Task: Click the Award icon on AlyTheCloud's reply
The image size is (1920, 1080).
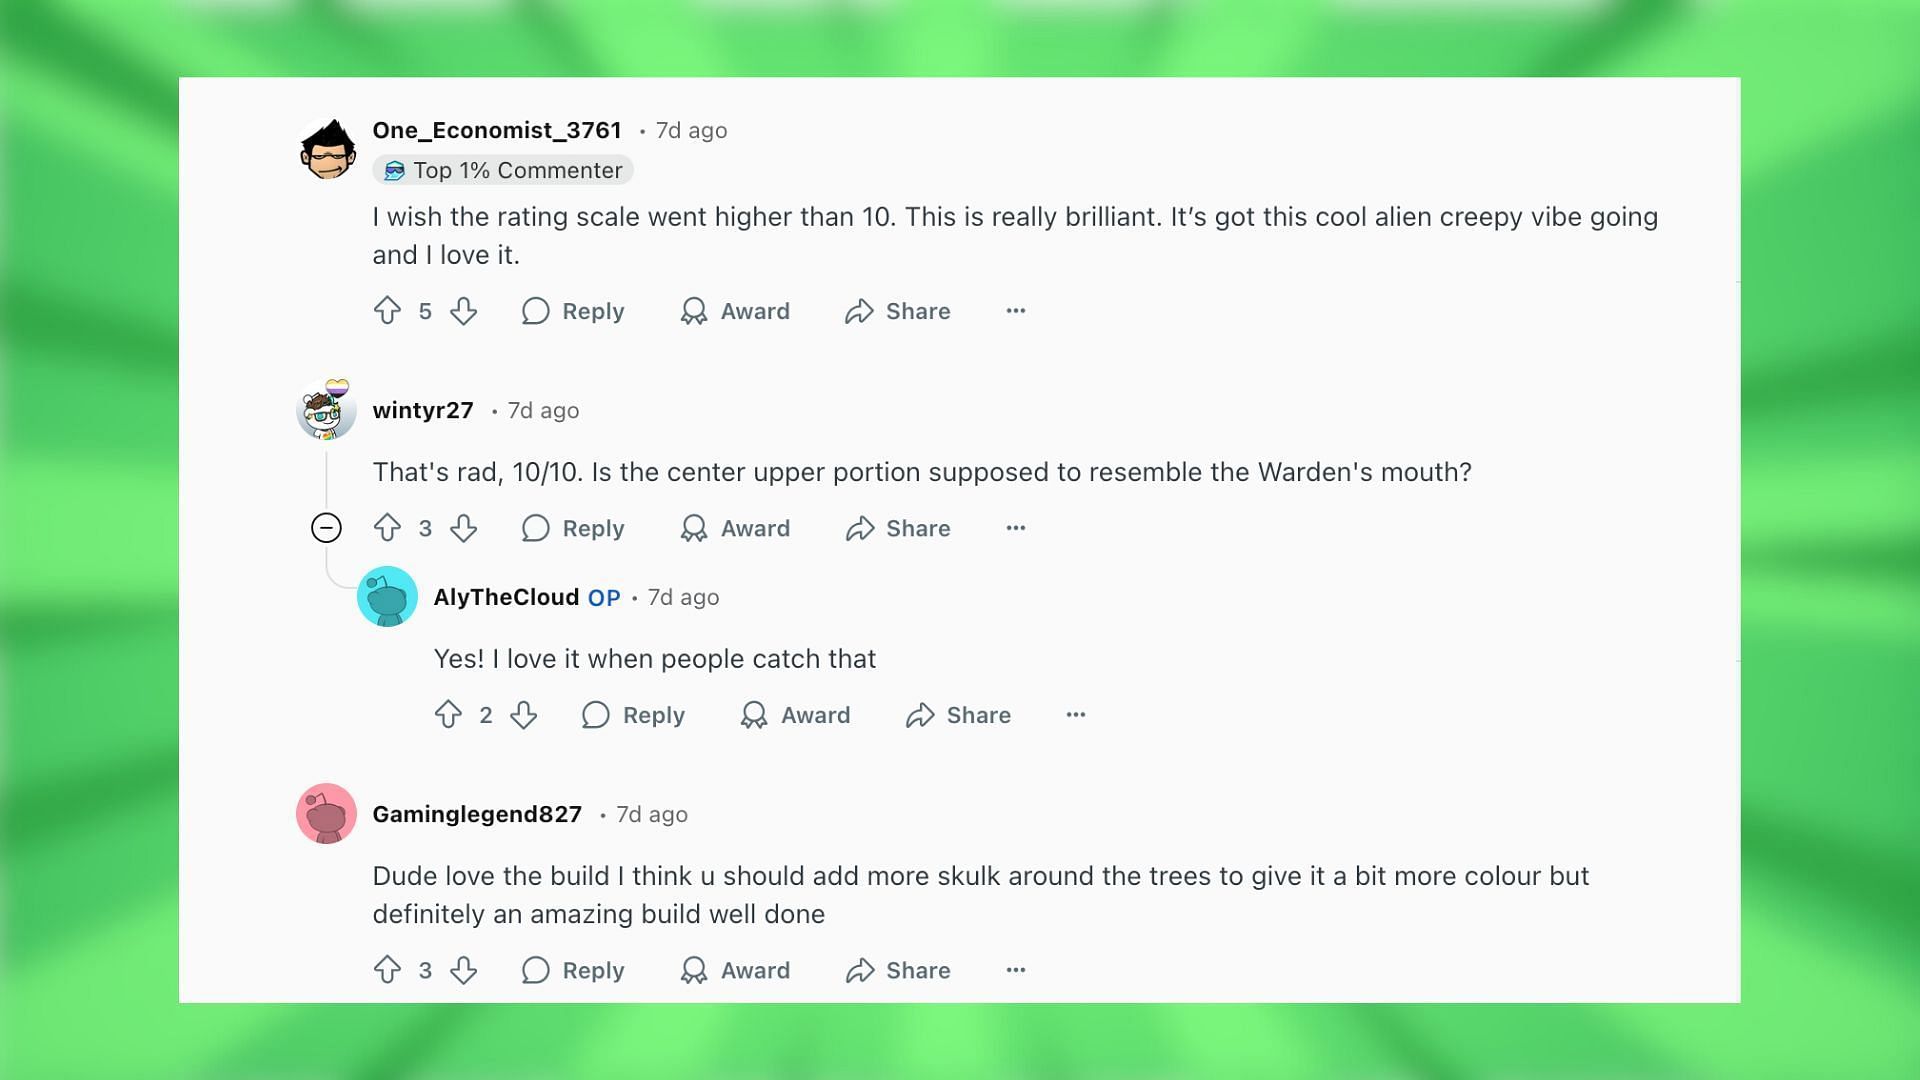Action: (x=754, y=715)
